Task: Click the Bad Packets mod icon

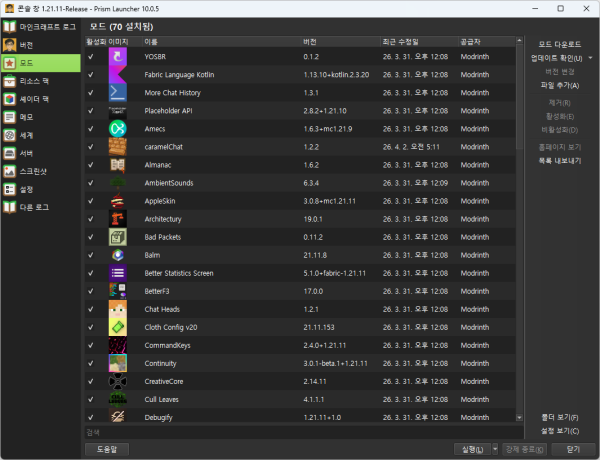Action: point(117,237)
